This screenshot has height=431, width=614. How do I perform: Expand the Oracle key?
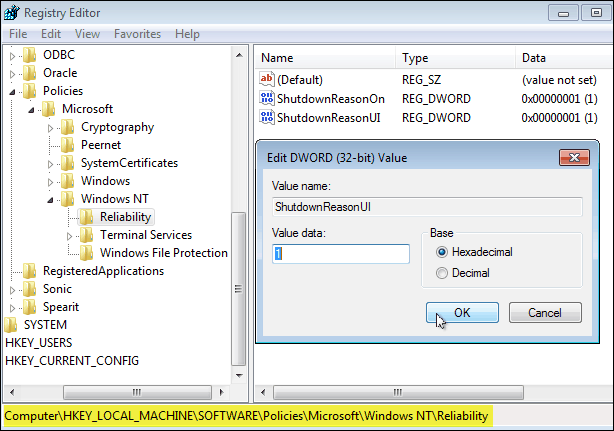click(x=12, y=74)
